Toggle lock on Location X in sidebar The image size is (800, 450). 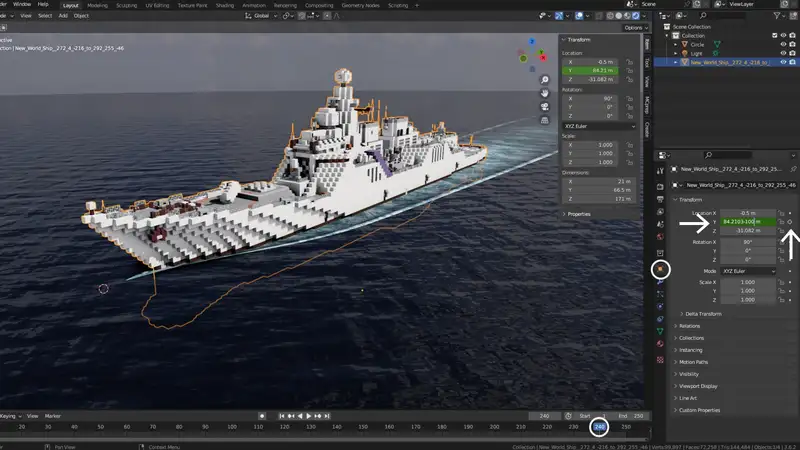(x=629, y=61)
